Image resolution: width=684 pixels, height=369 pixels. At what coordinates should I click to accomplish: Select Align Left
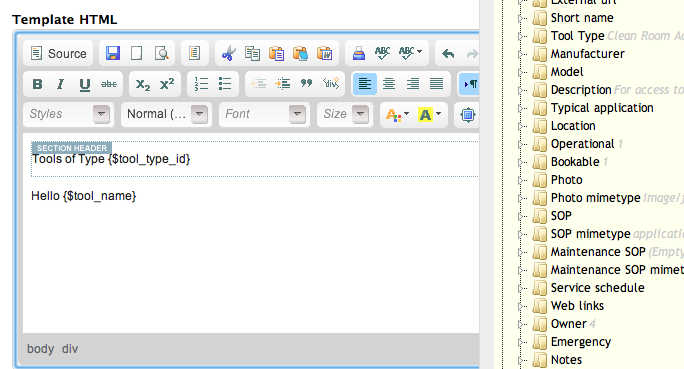tap(365, 84)
